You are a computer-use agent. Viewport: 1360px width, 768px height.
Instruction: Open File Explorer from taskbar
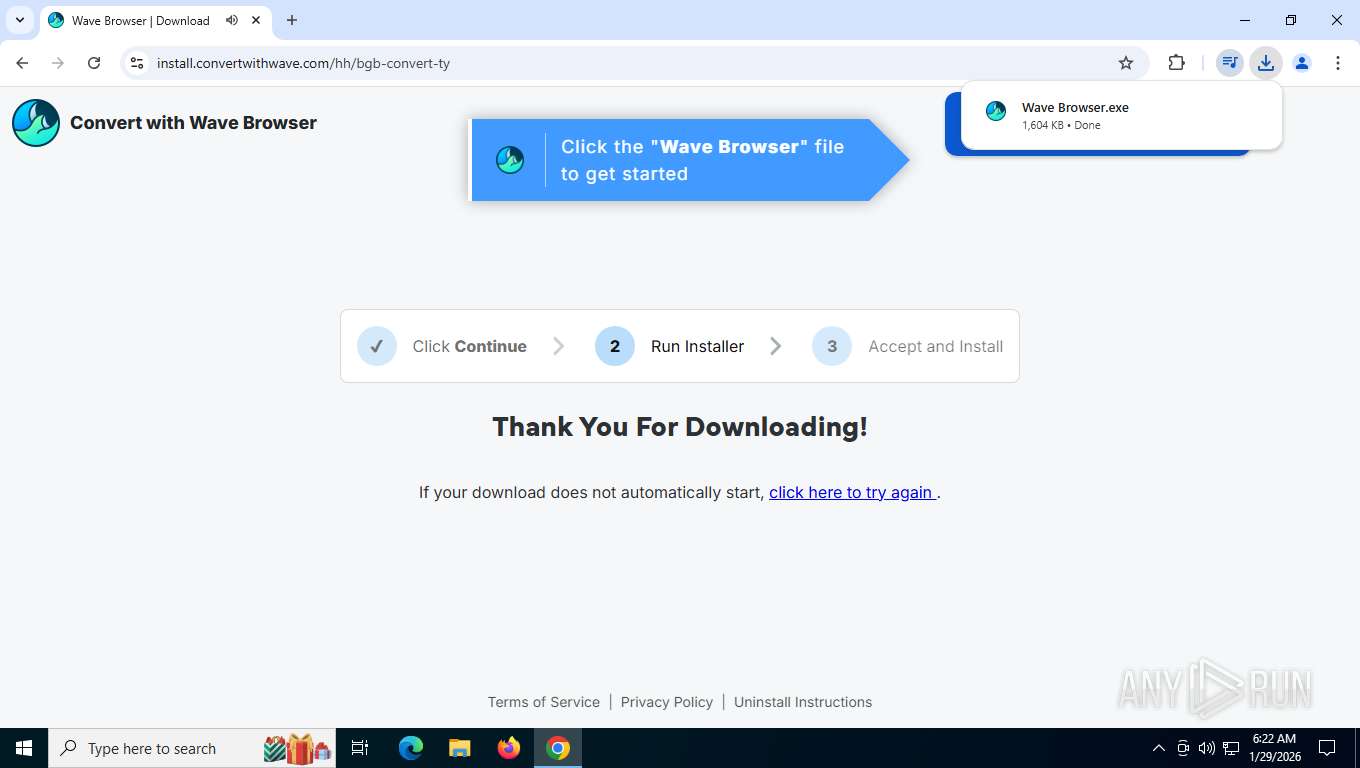point(460,748)
